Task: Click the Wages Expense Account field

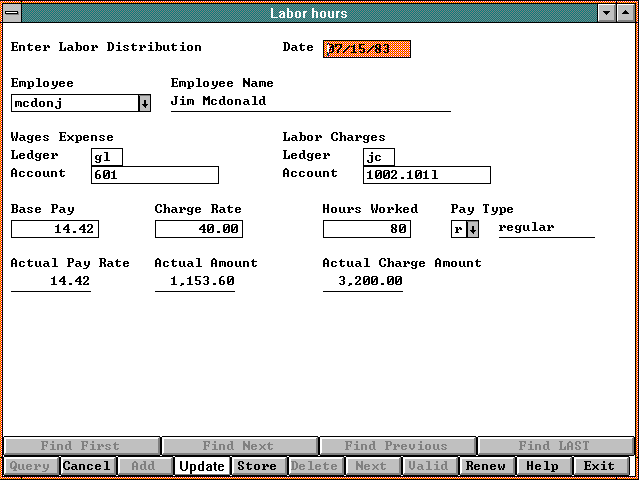Action: (154, 175)
